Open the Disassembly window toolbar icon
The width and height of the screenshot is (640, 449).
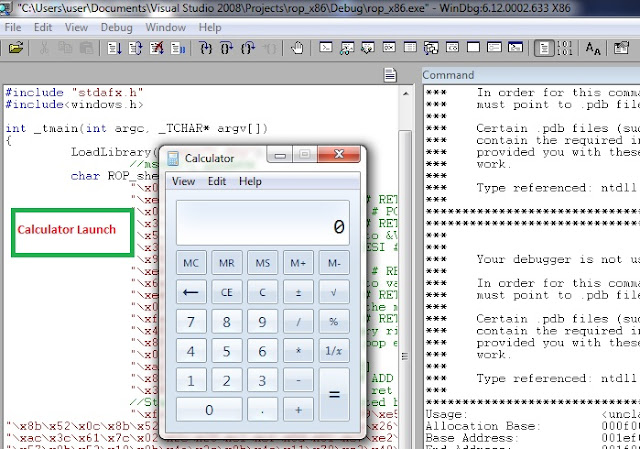[452, 48]
